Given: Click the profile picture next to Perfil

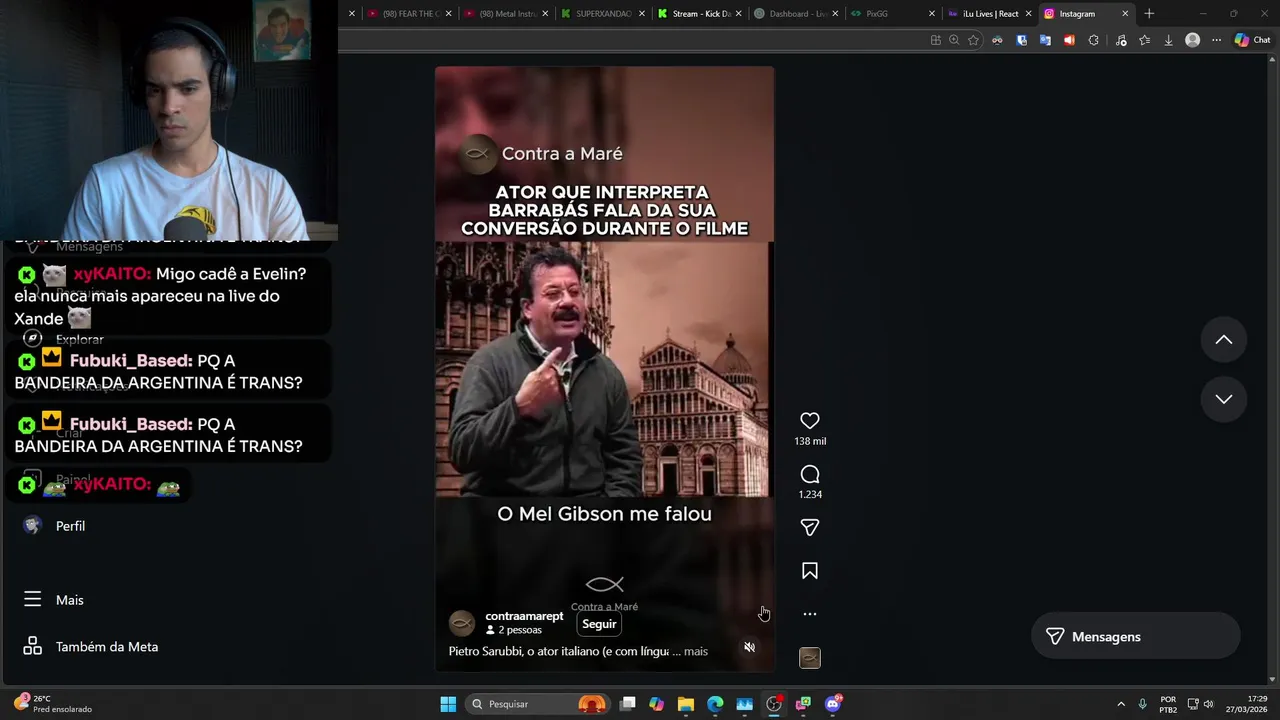Looking at the screenshot, I should point(33,526).
